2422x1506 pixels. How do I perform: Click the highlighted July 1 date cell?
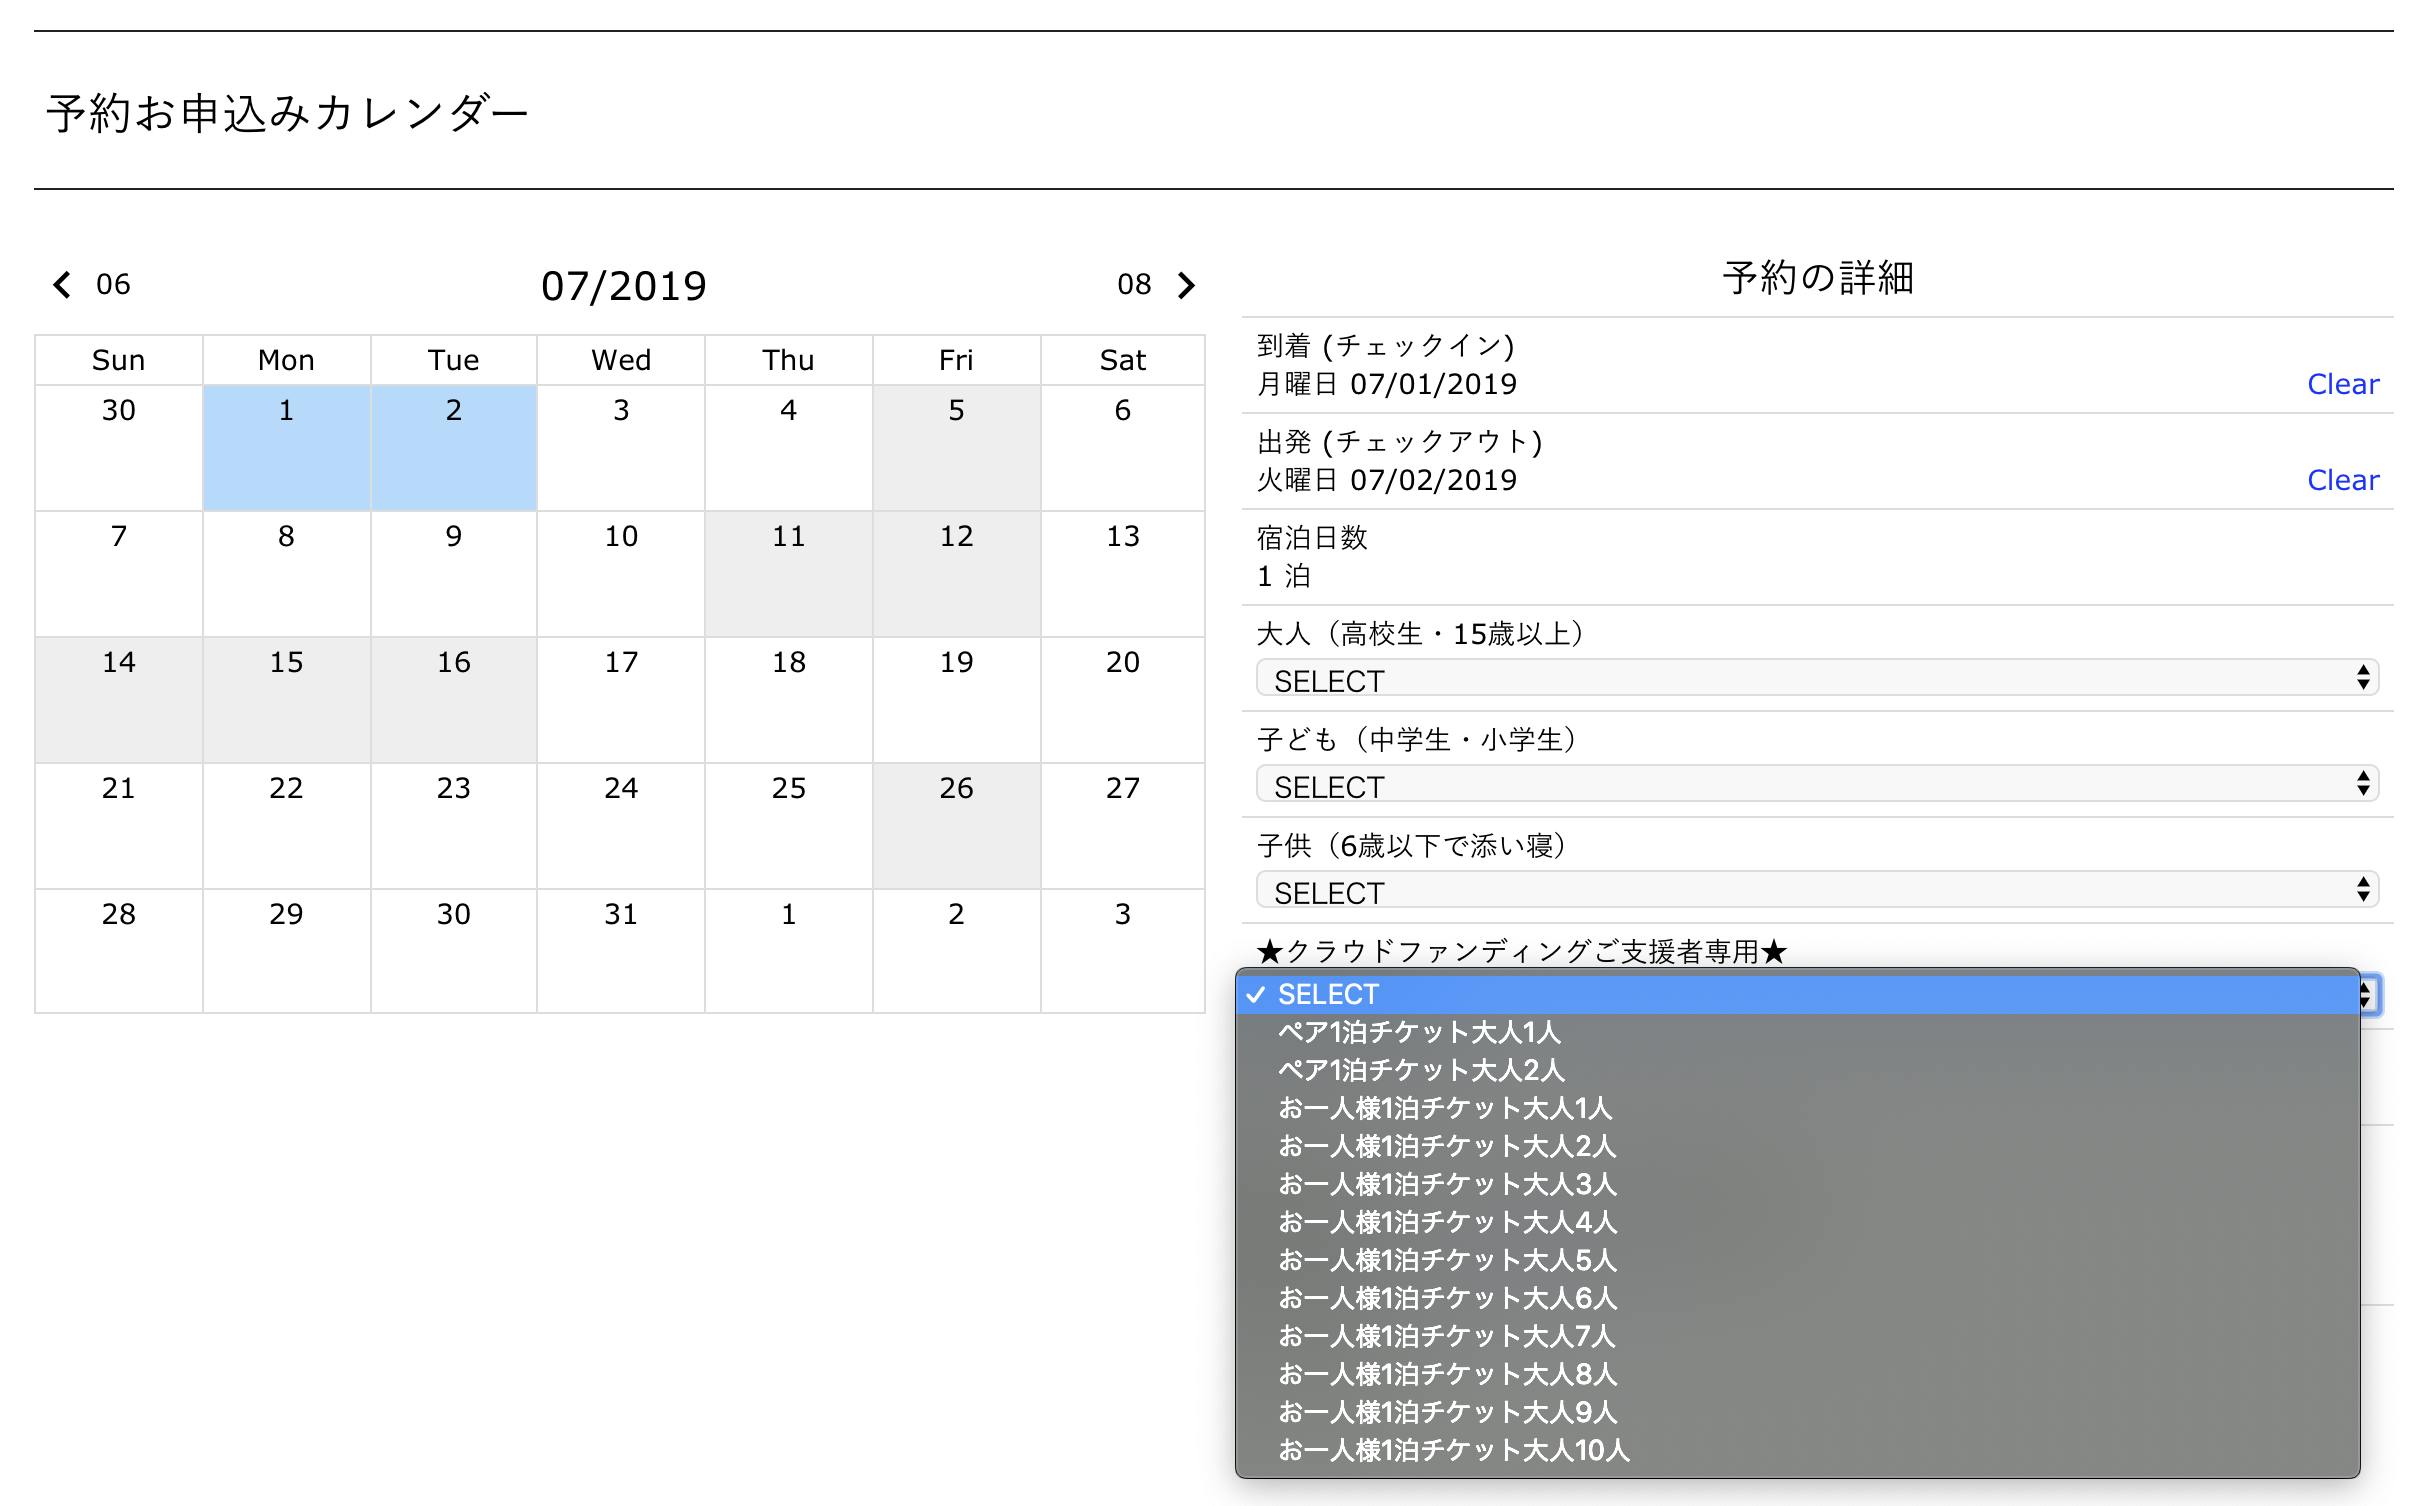[286, 447]
